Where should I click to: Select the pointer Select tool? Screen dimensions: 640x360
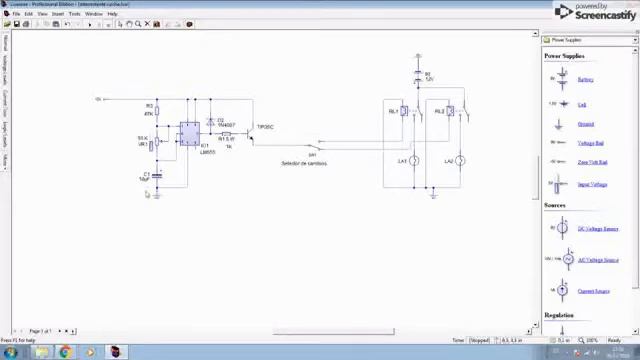pos(120,24)
